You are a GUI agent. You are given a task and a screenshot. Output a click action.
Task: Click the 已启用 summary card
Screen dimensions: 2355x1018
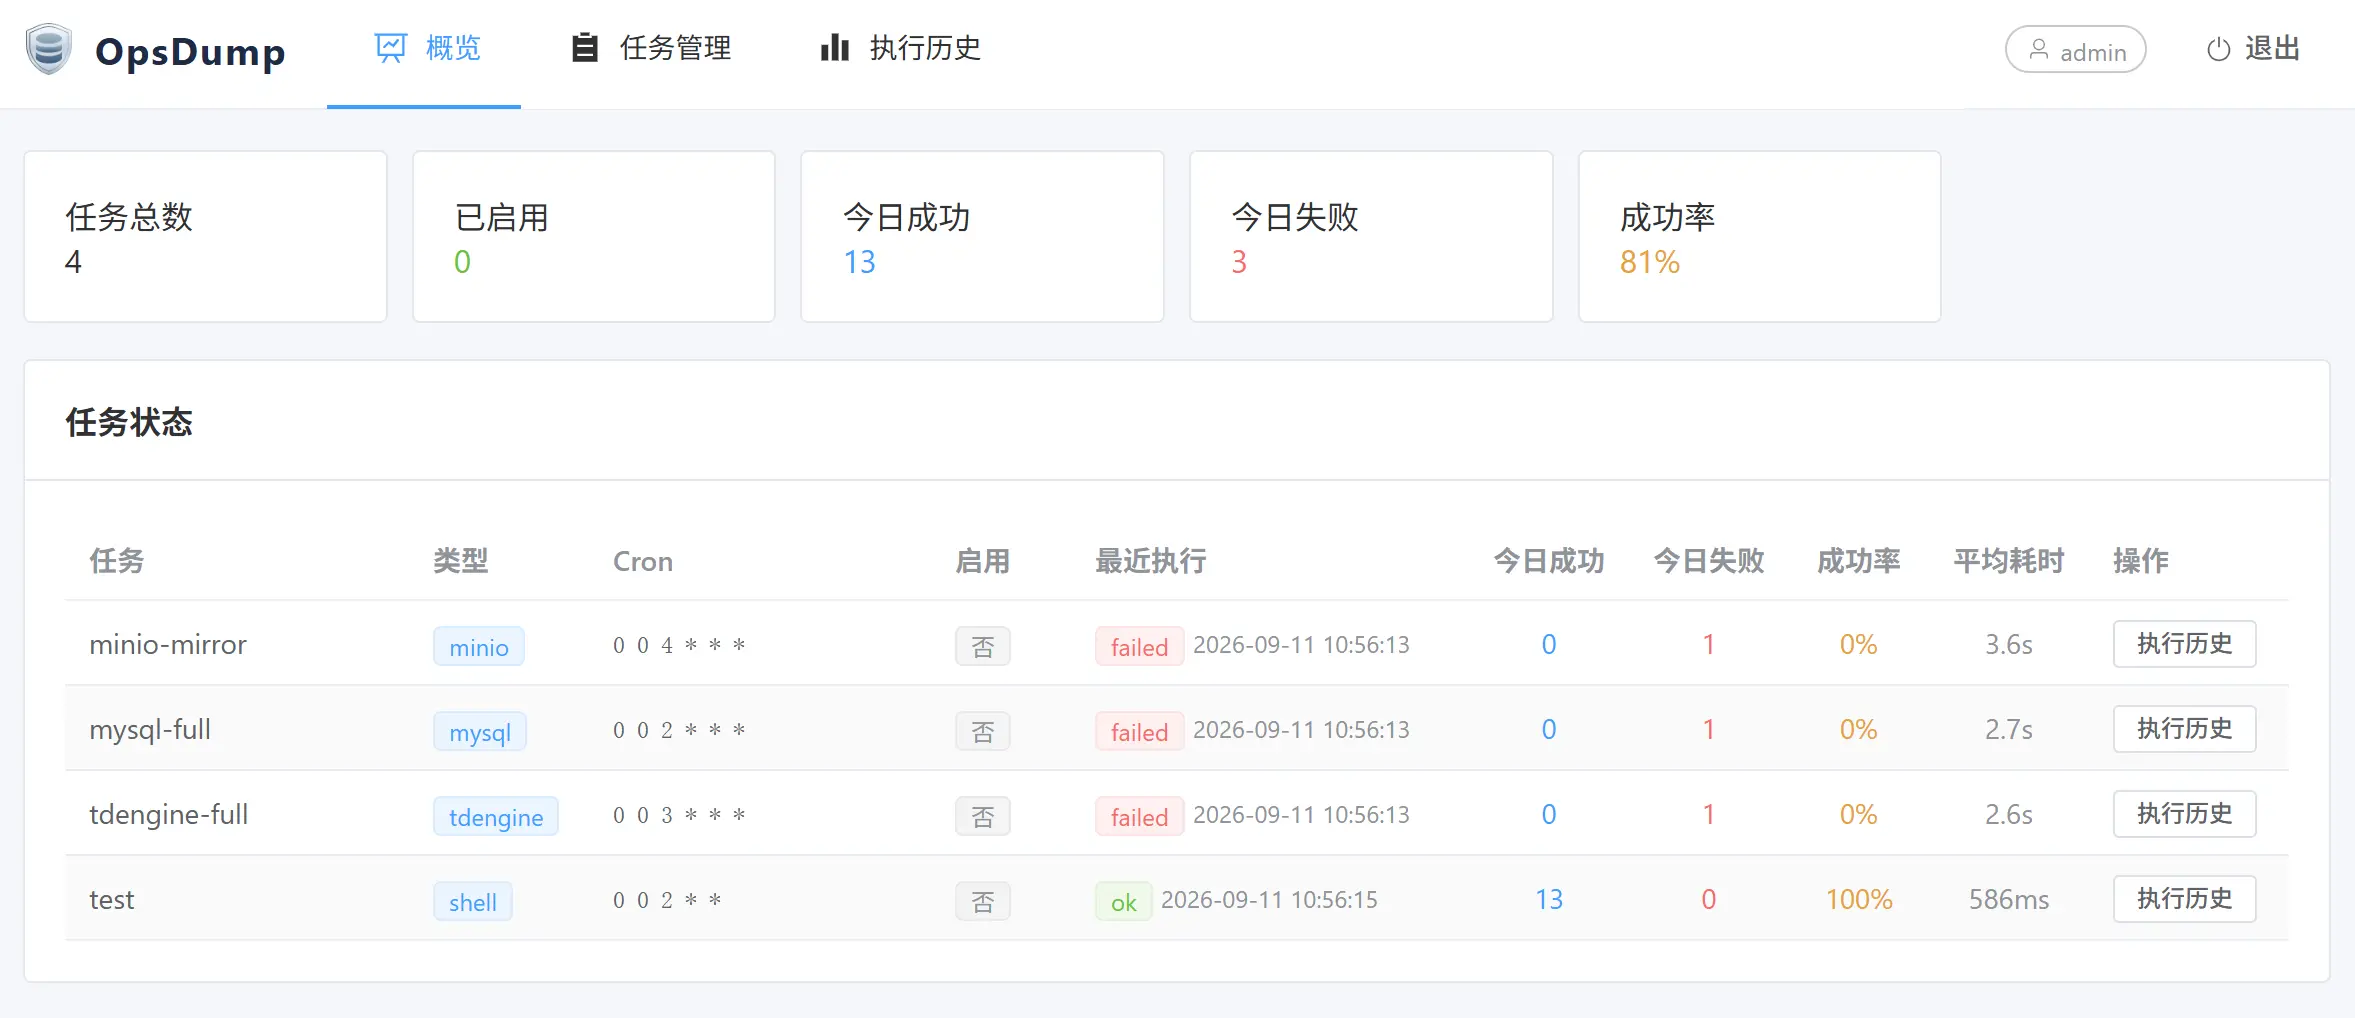pyautogui.click(x=594, y=237)
